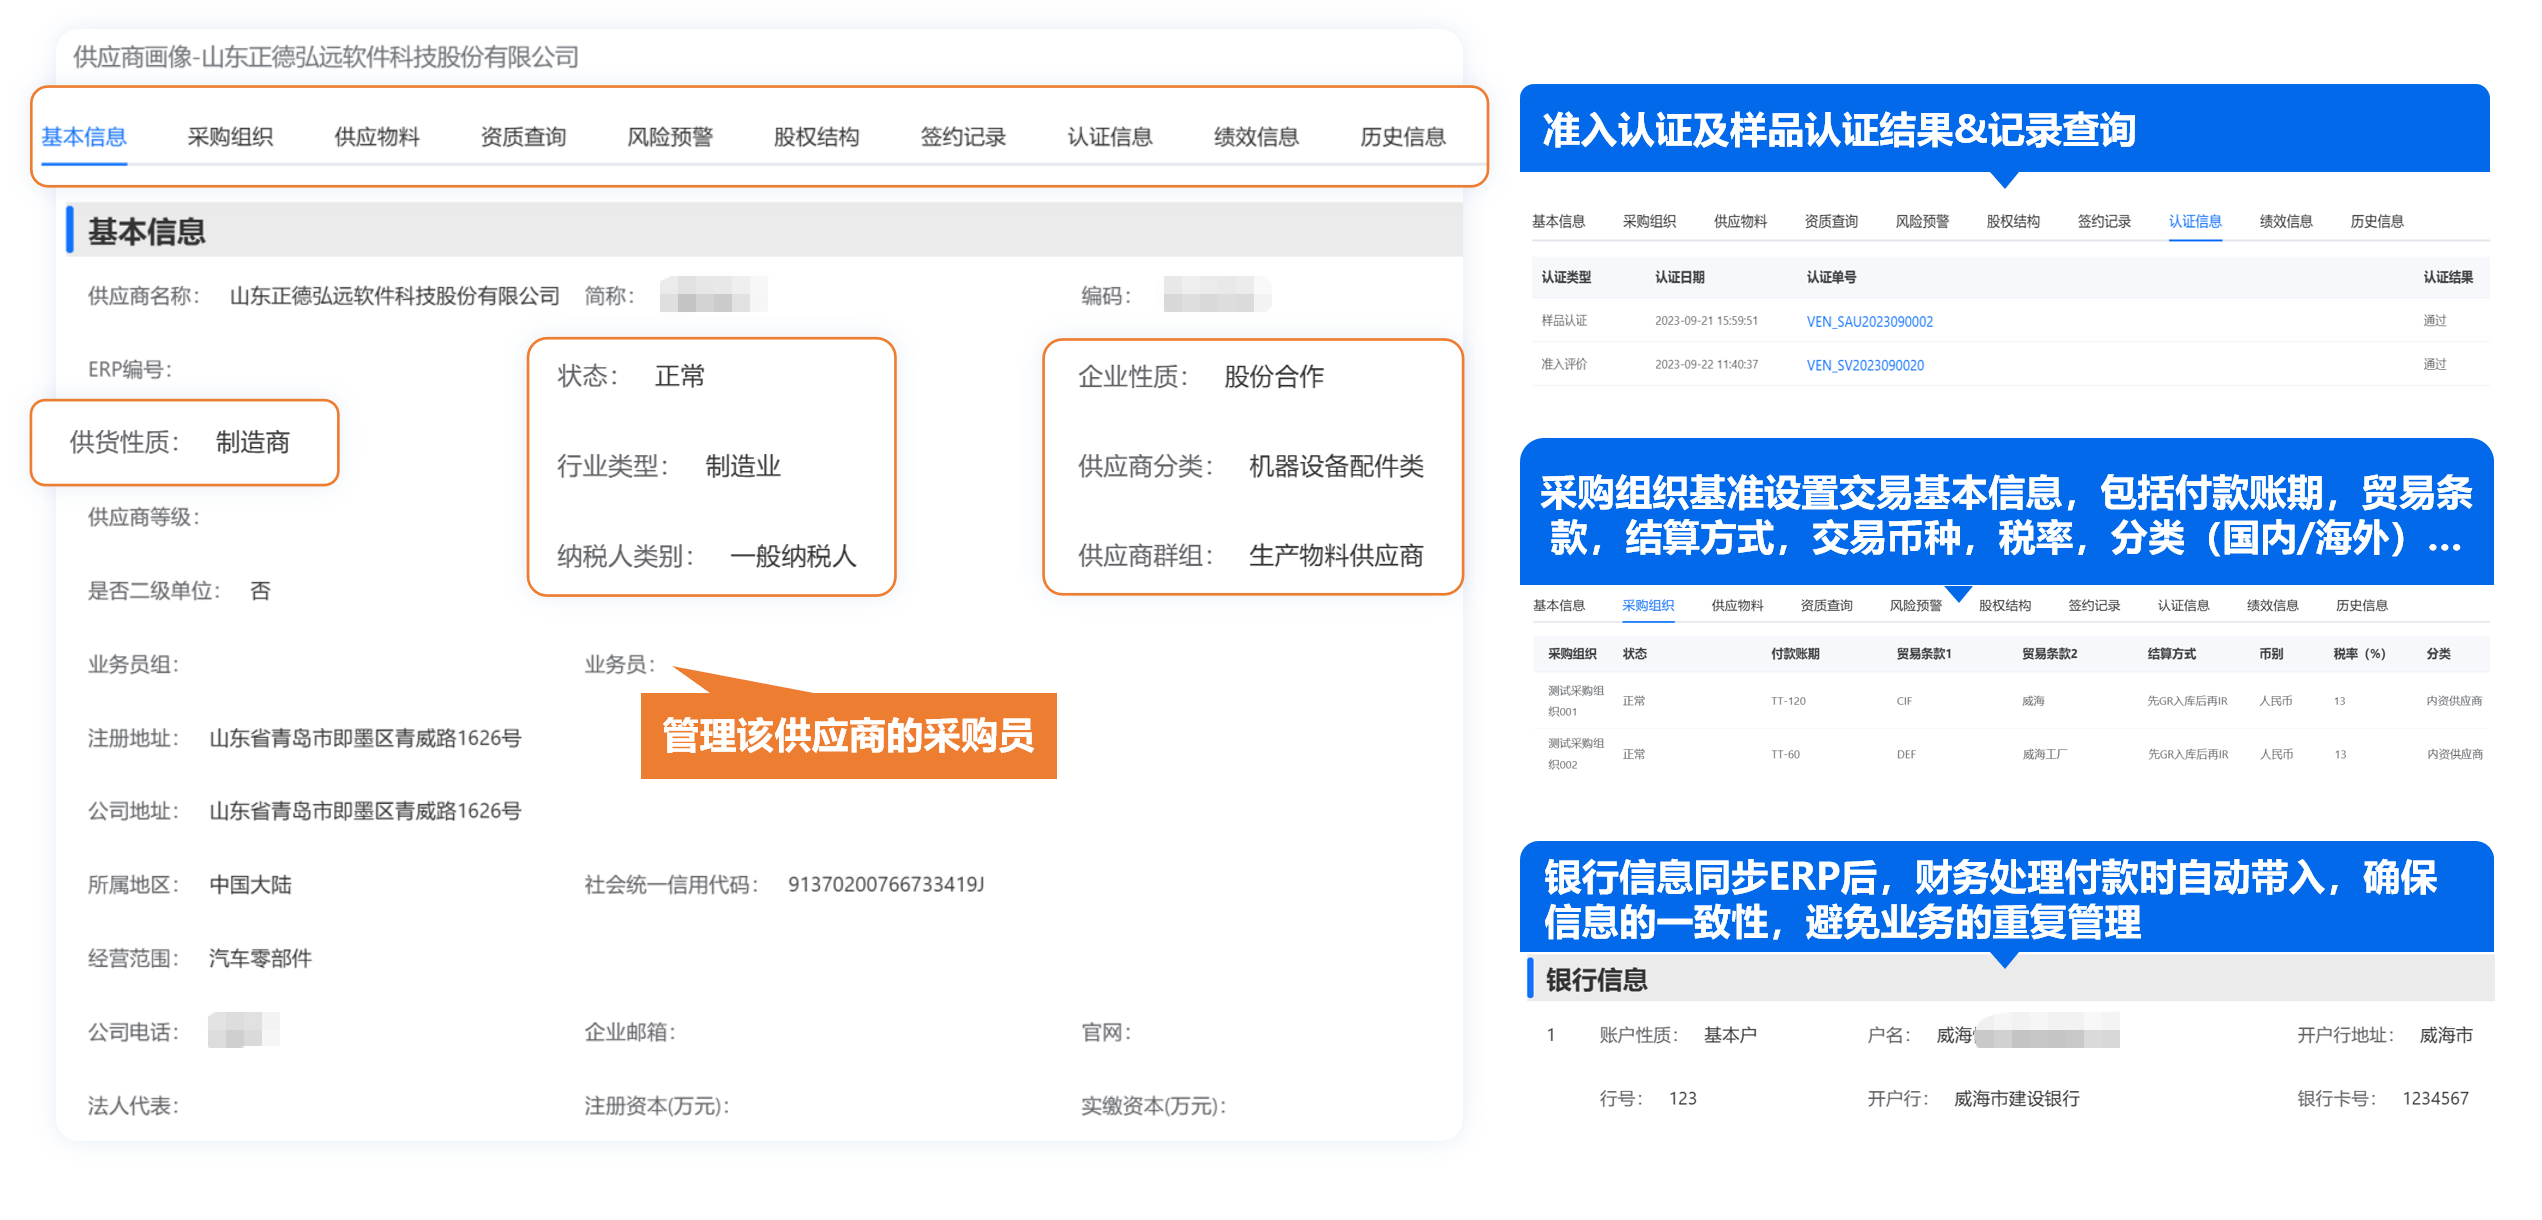Image resolution: width=2542 pixels, height=1220 pixels.
Task: Open 签约记录 tab in main panel
Action: 963,137
